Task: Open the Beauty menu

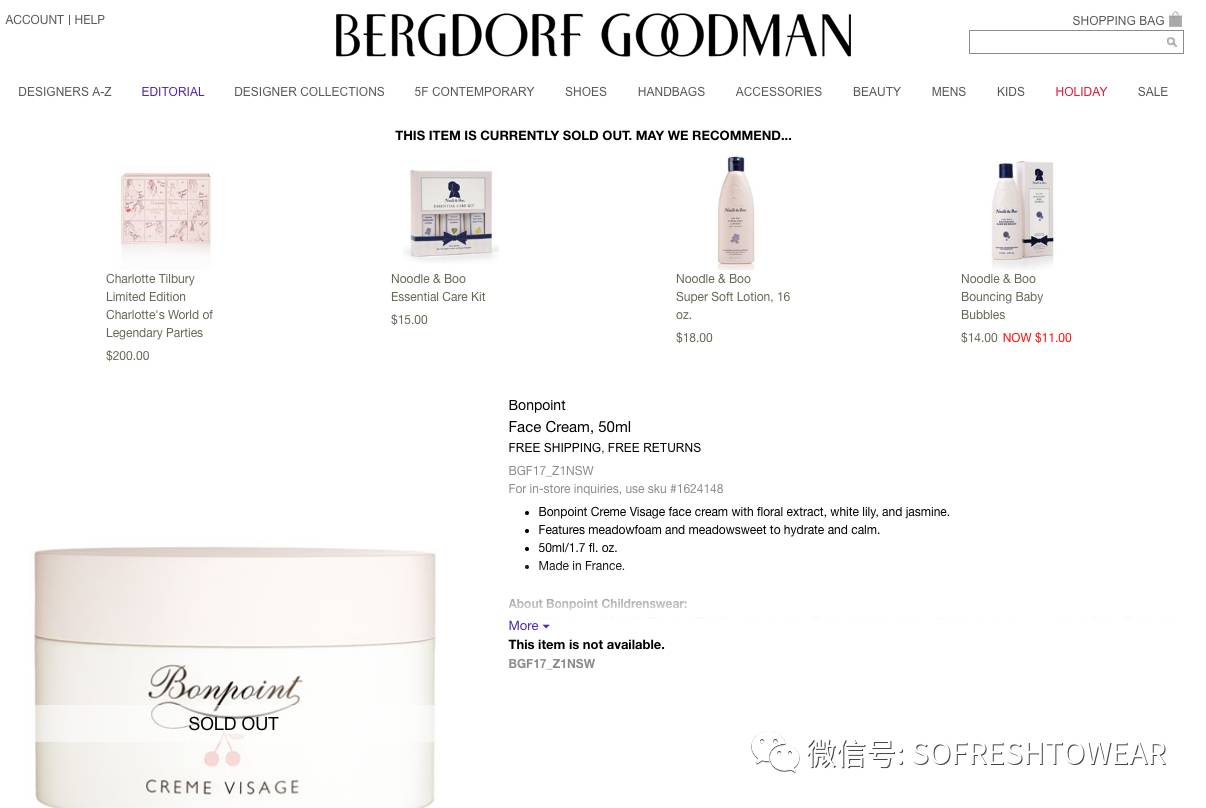Action: pos(876,92)
